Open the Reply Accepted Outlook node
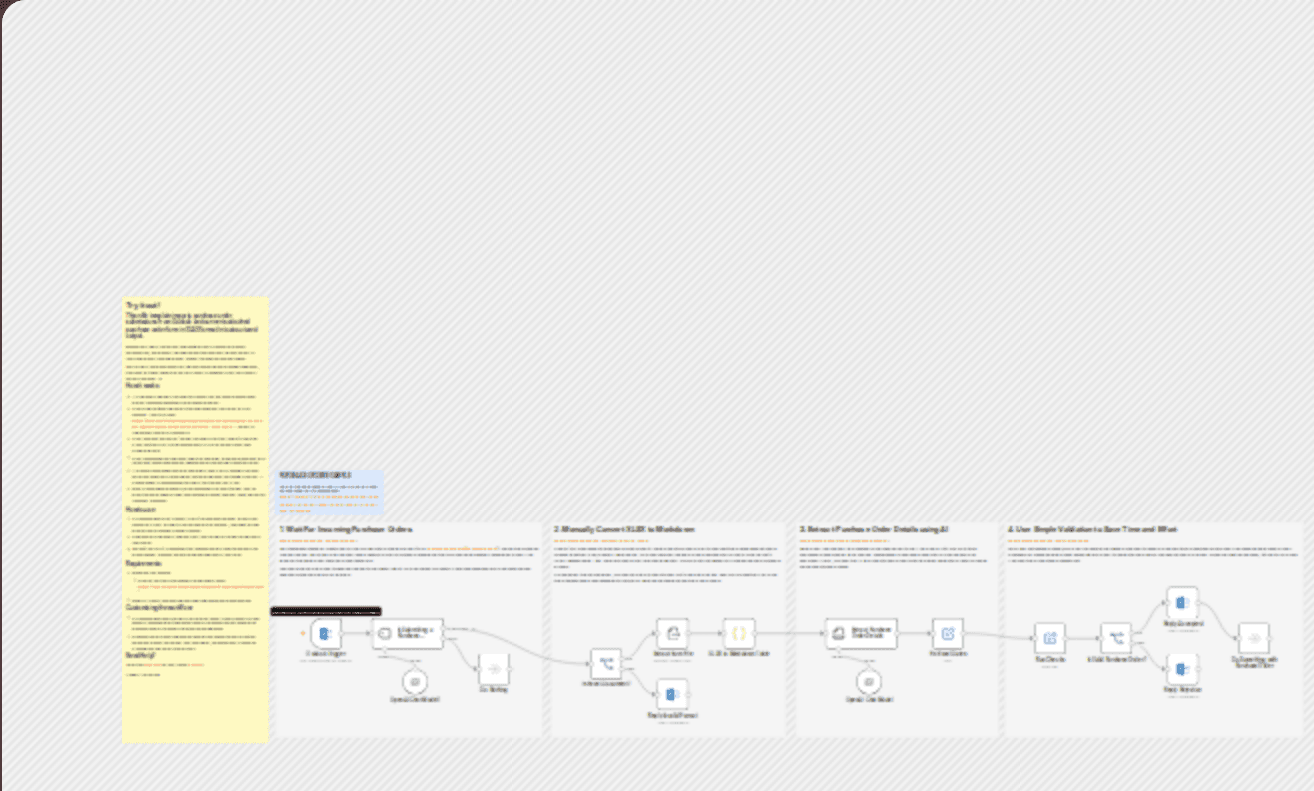This screenshot has width=1314, height=791. tap(1182, 603)
